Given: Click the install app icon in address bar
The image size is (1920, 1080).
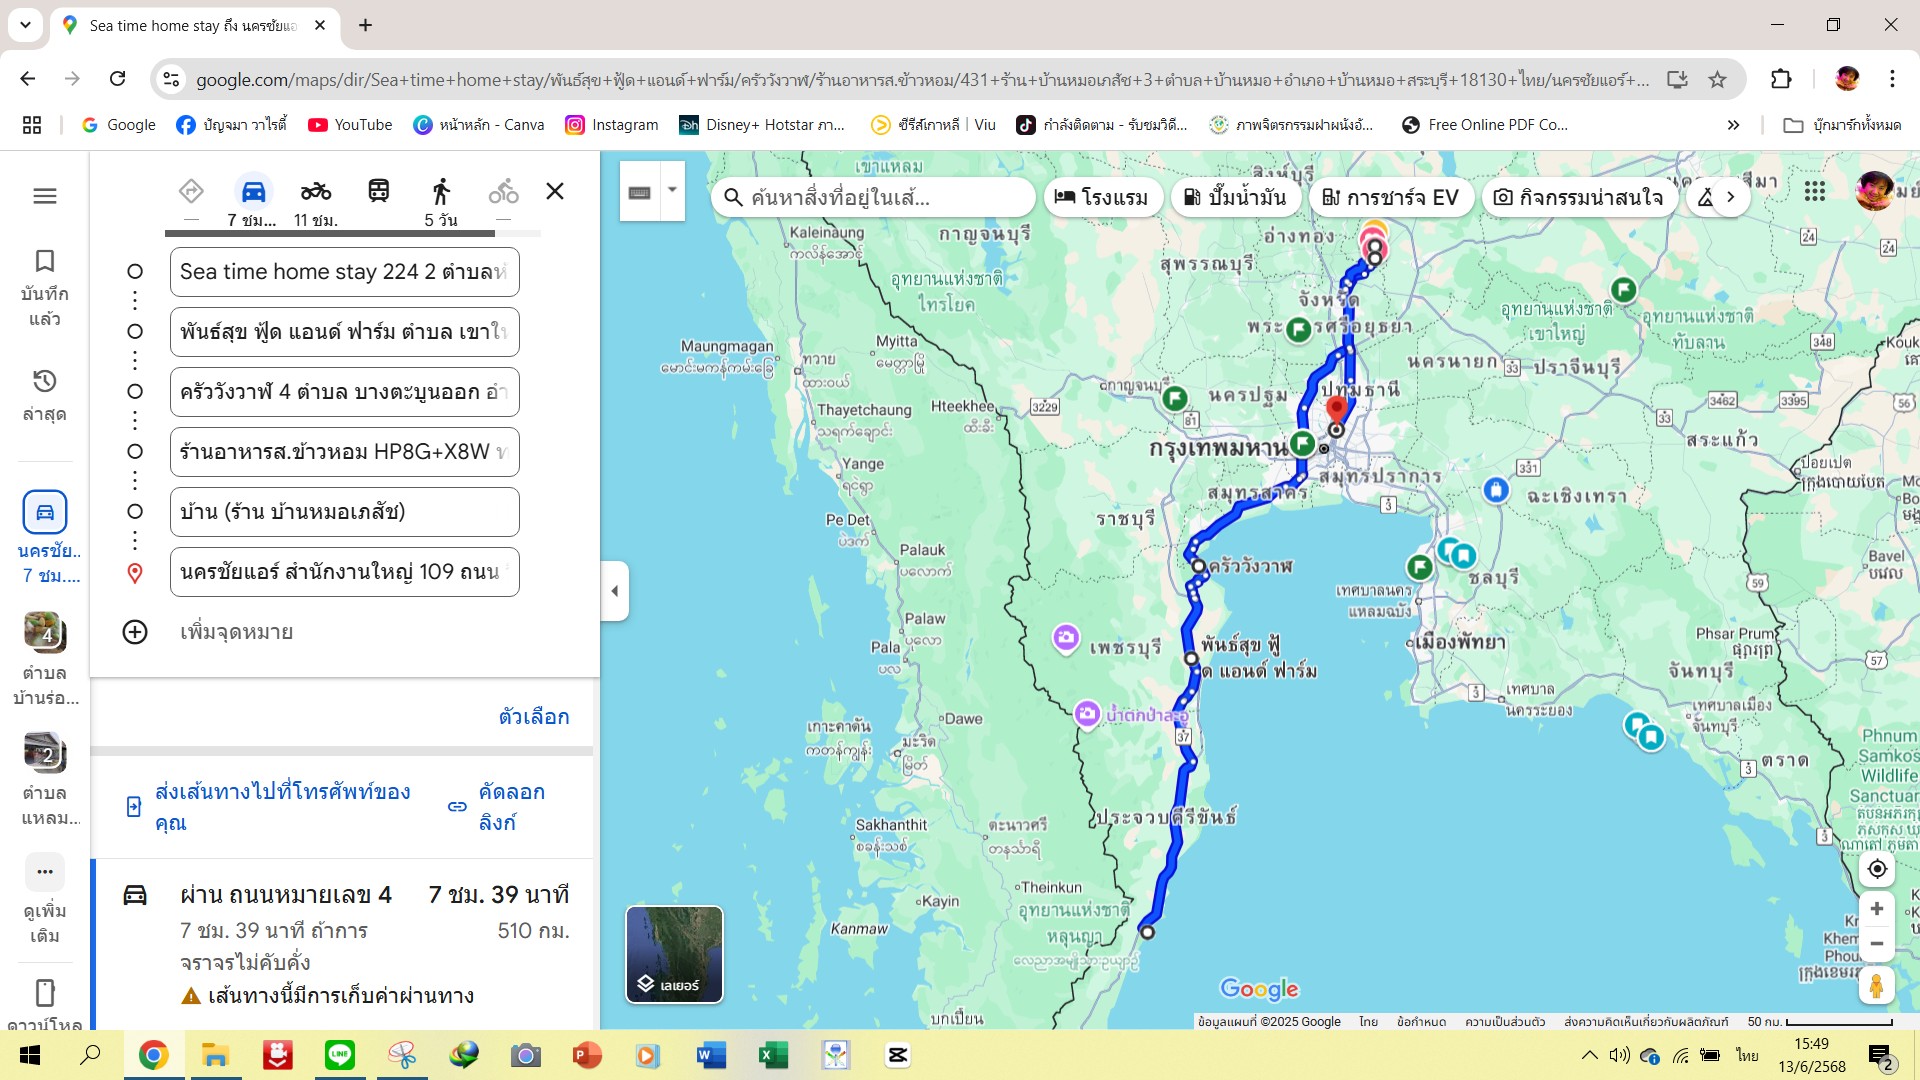Looking at the screenshot, I should [x=1677, y=79].
